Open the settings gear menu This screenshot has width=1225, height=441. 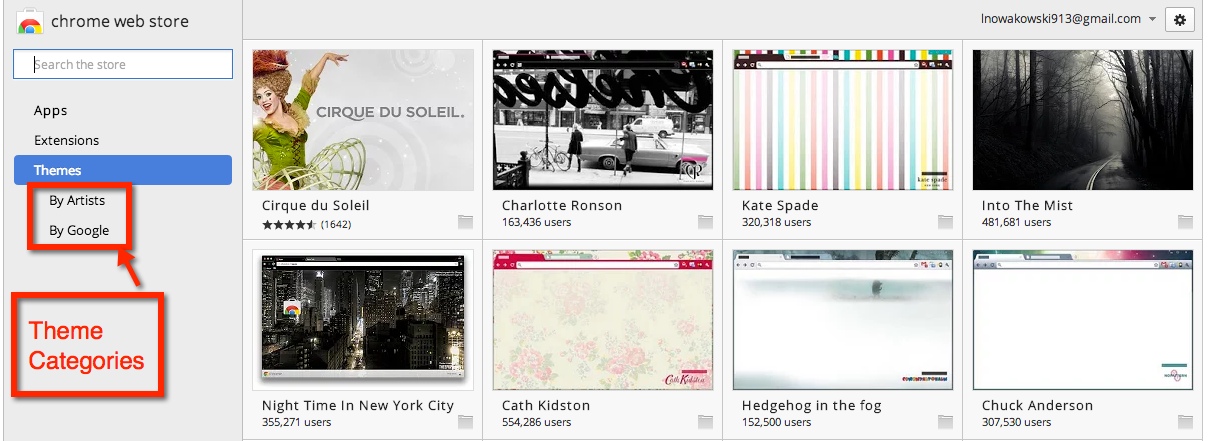(x=1180, y=20)
